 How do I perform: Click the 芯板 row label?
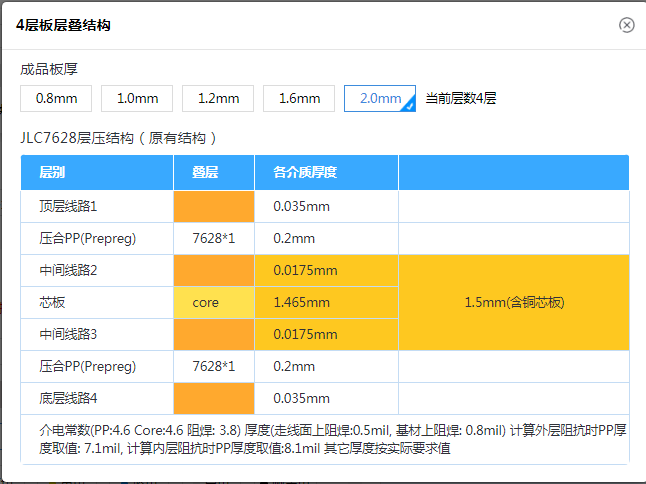tap(53, 302)
